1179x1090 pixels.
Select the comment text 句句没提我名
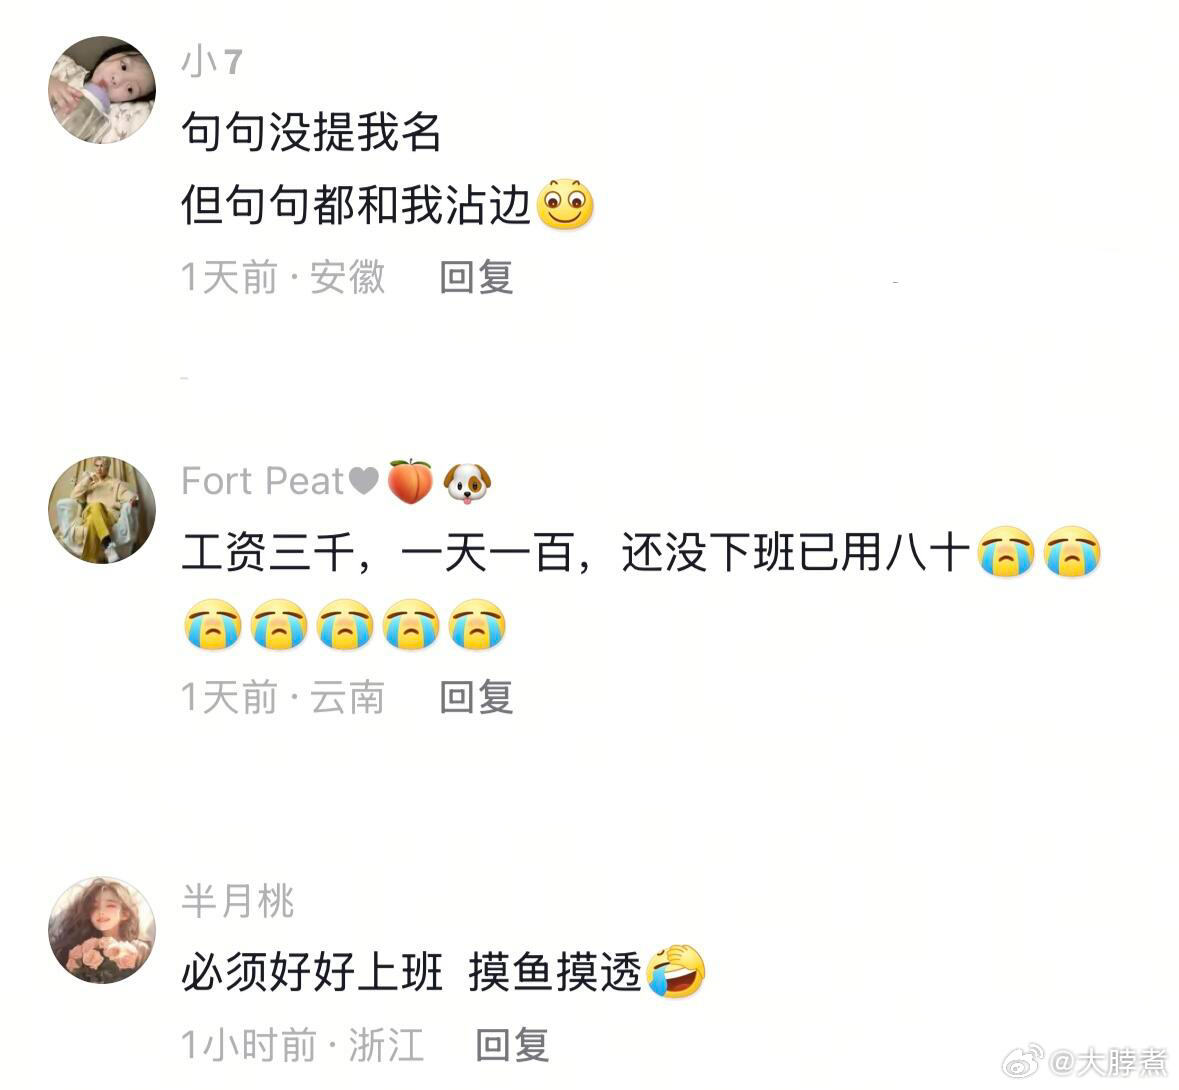[311, 132]
